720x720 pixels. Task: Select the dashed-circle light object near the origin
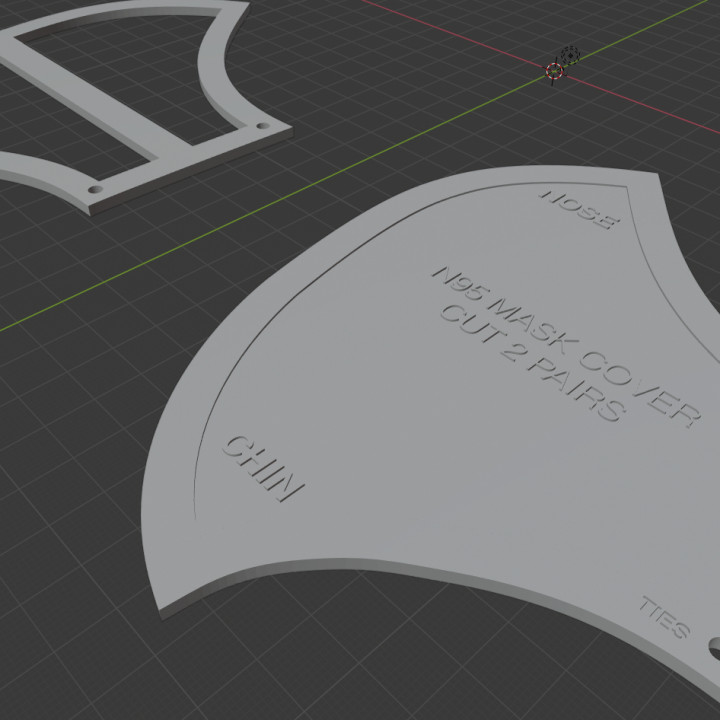(569, 54)
